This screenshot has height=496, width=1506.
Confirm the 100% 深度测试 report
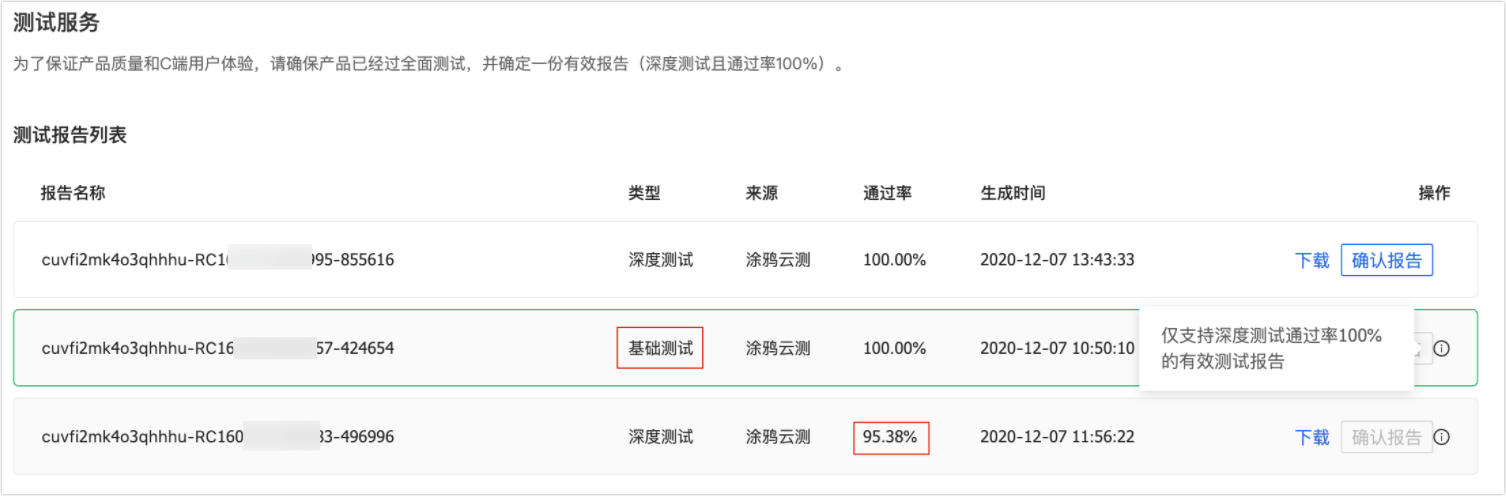coord(1387,260)
